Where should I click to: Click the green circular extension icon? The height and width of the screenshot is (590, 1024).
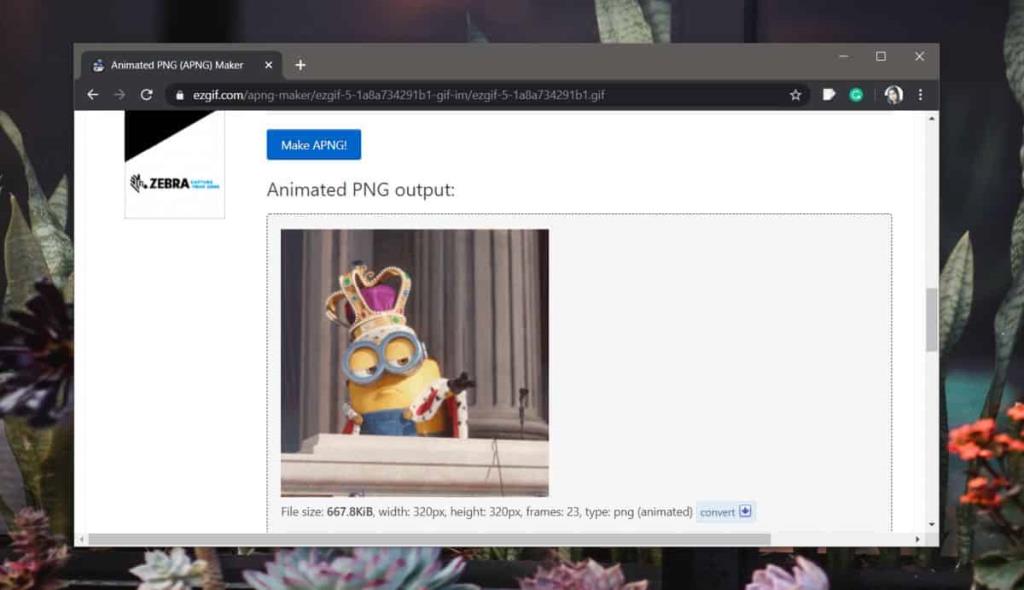[x=856, y=94]
